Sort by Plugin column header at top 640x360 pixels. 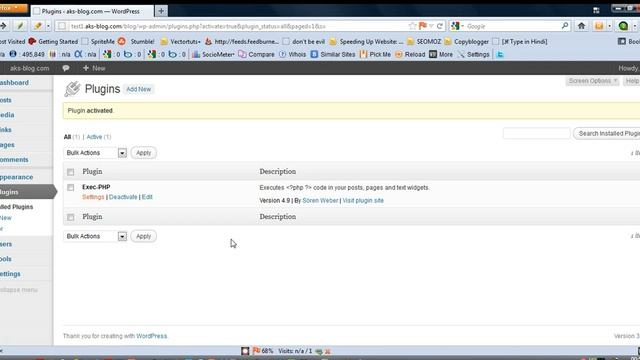(92, 171)
